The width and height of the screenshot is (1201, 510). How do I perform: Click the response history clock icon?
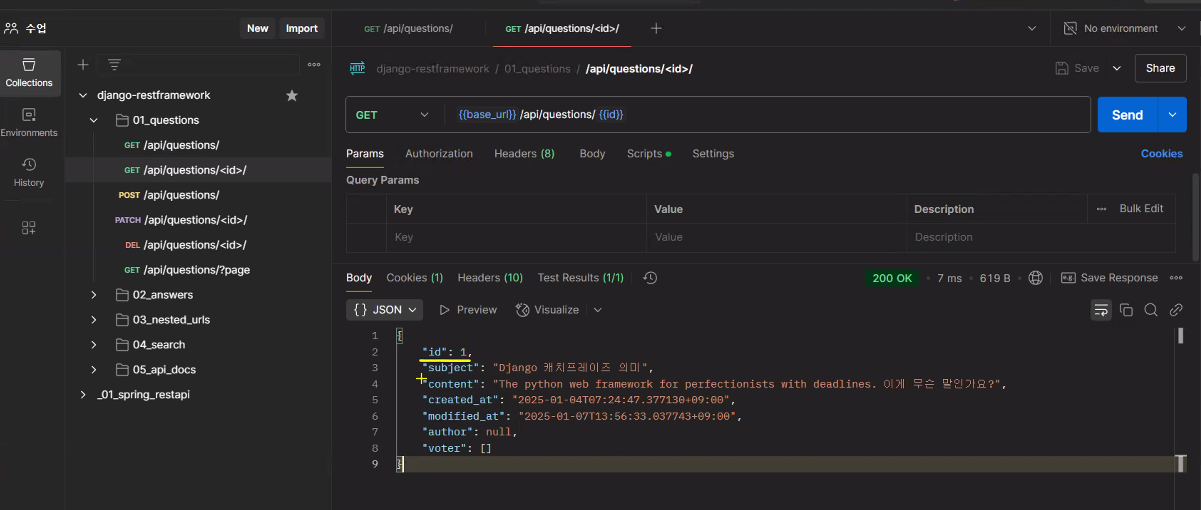(x=650, y=278)
